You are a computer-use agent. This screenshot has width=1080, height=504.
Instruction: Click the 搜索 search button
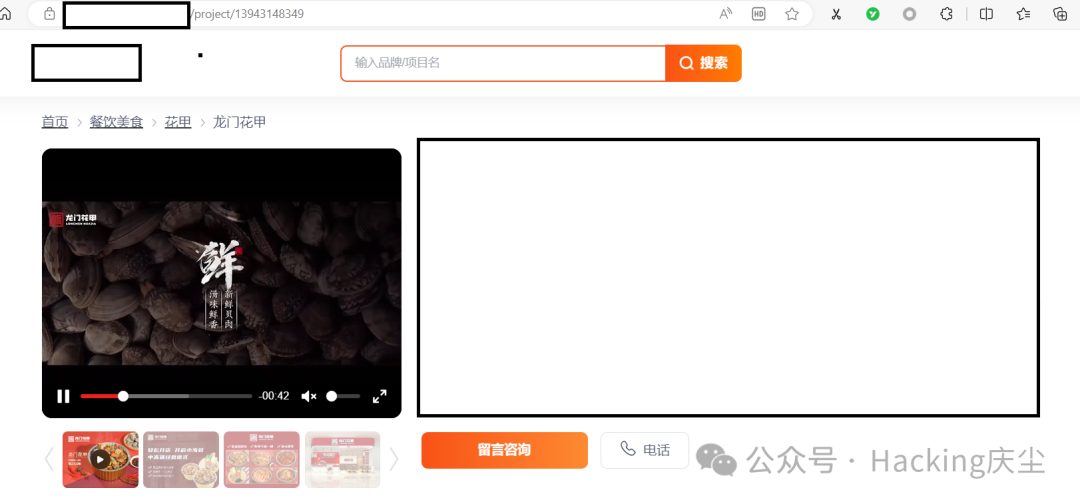click(703, 63)
